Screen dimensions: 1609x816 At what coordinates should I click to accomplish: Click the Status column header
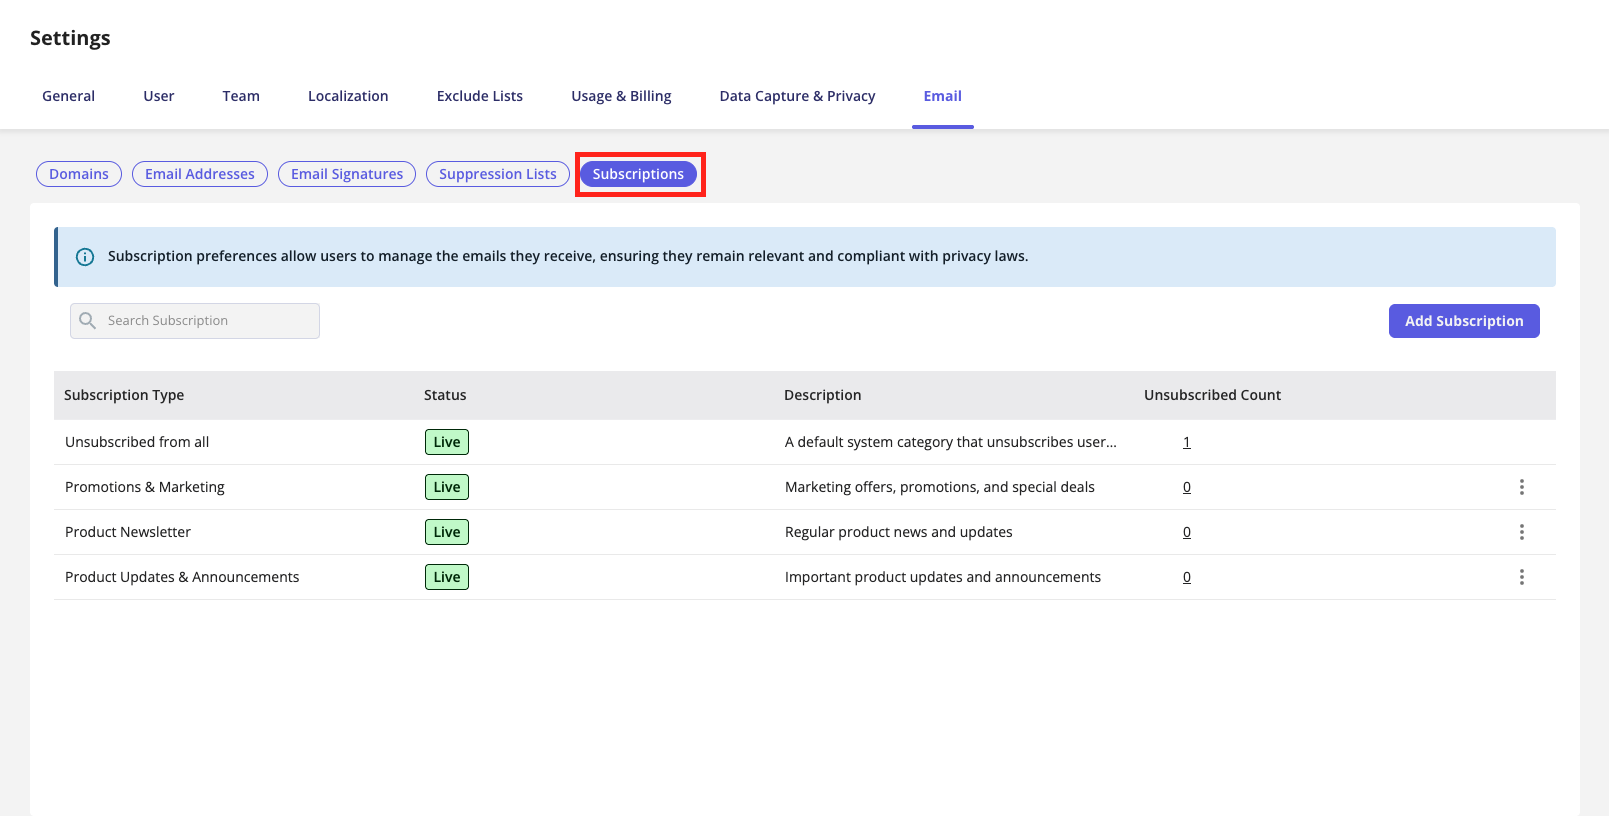tap(445, 395)
